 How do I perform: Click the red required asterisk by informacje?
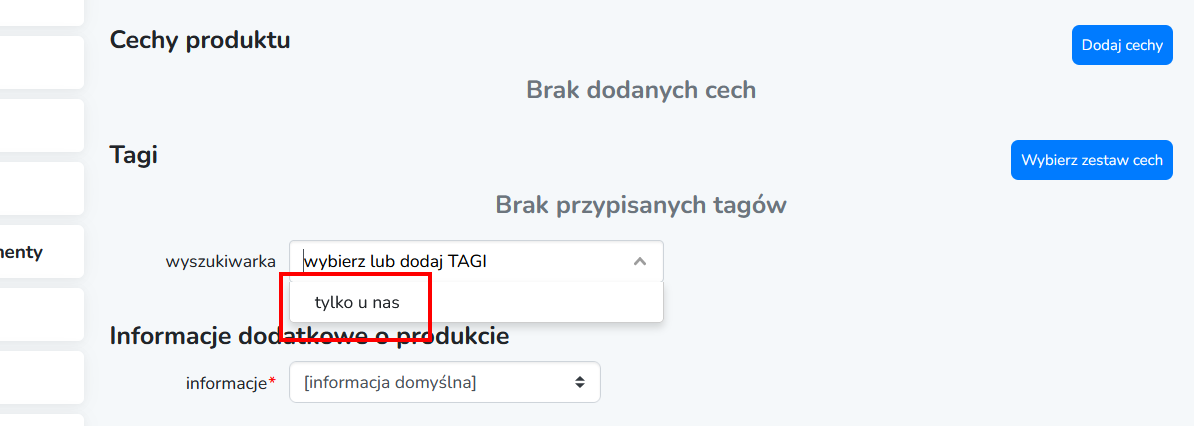click(x=272, y=383)
